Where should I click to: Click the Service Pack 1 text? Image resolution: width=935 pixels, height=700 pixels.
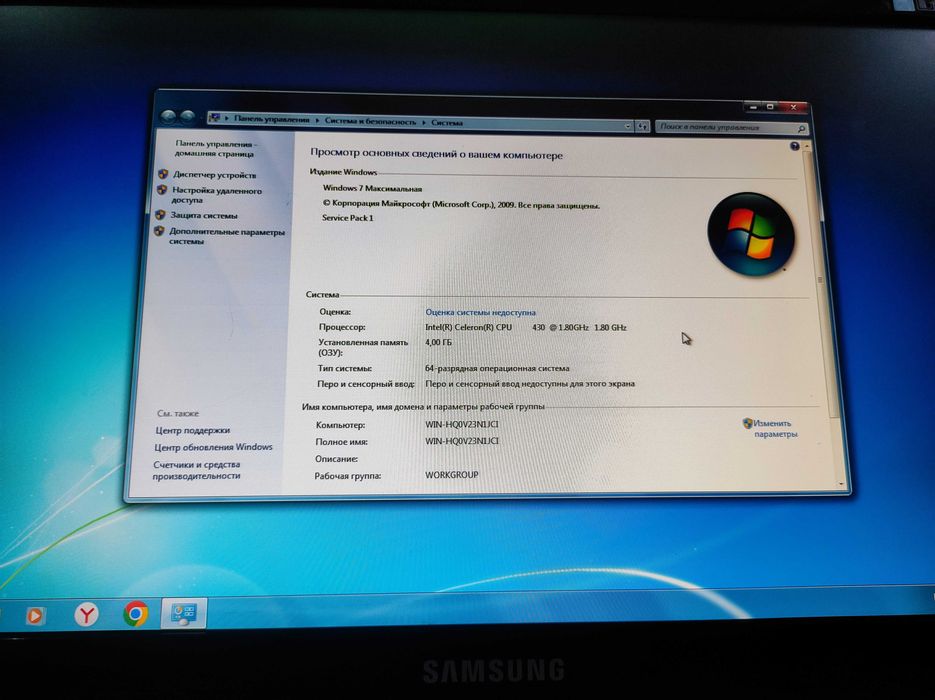[x=348, y=218]
